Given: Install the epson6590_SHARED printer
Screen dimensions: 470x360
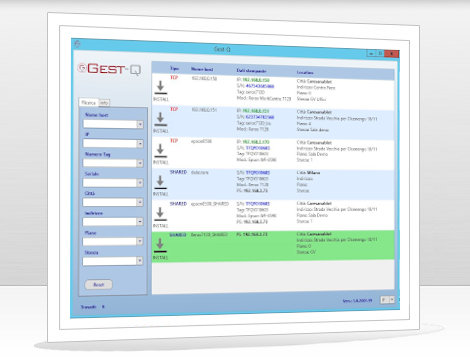Looking at the screenshot, I should point(160,217).
